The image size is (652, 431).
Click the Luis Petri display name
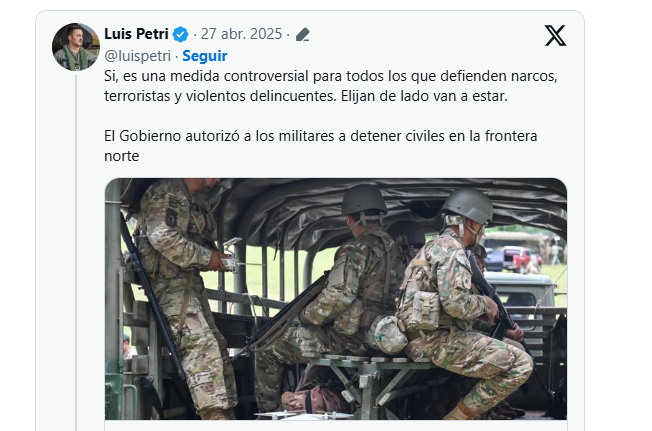136,34
